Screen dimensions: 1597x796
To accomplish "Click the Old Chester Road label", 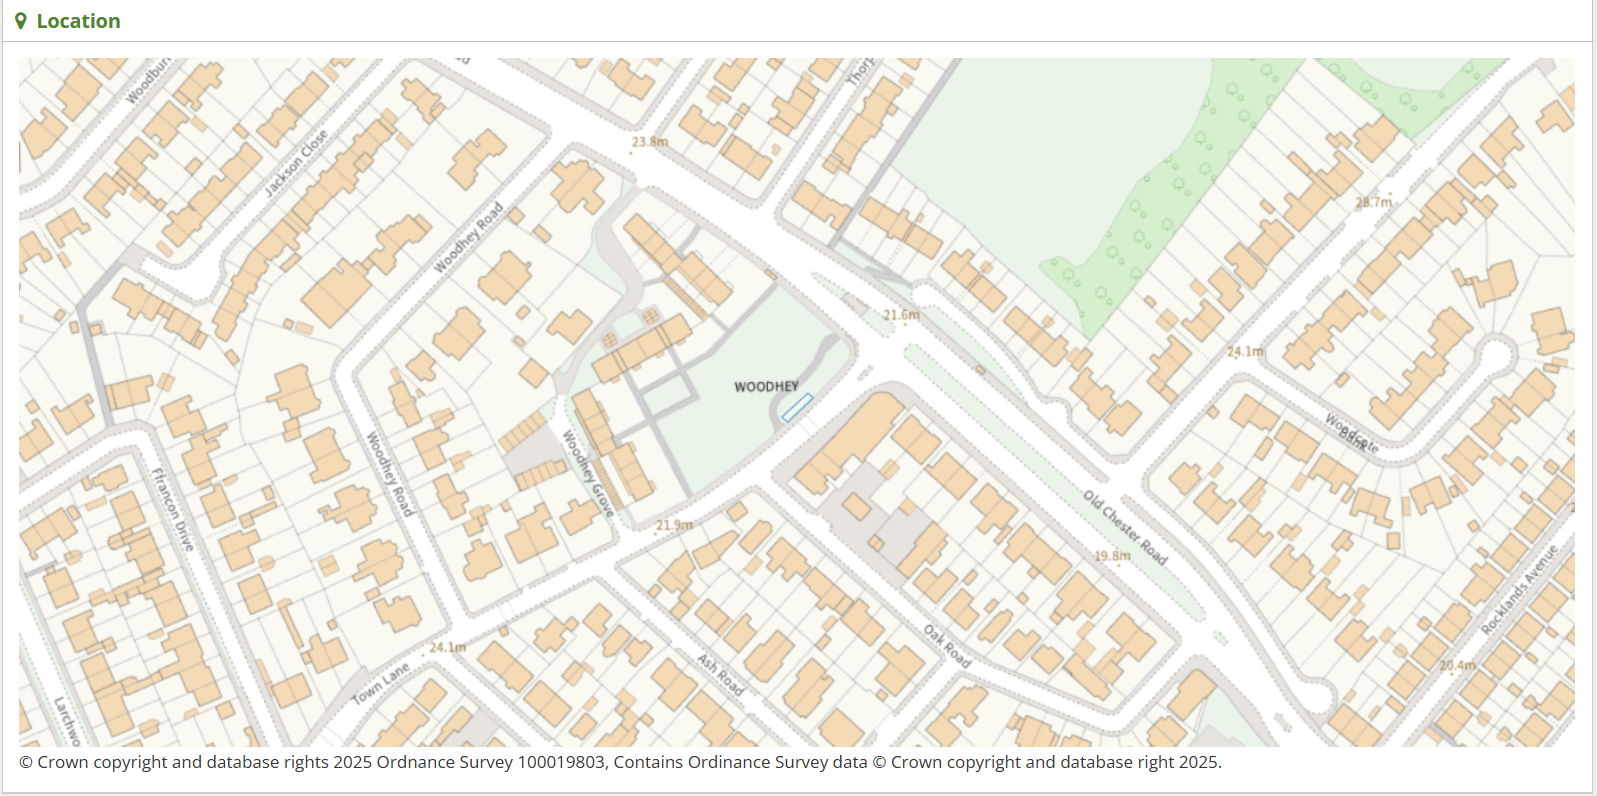I will (1125, 527).
